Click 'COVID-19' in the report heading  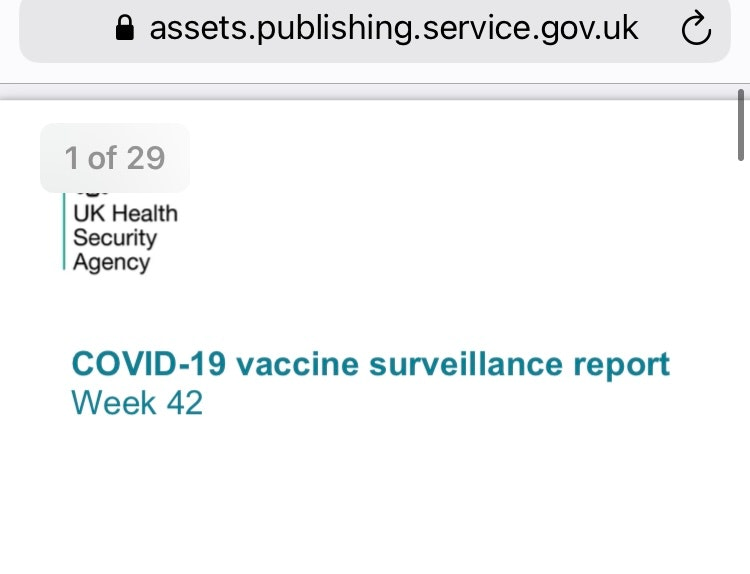(x=149, y=364)
